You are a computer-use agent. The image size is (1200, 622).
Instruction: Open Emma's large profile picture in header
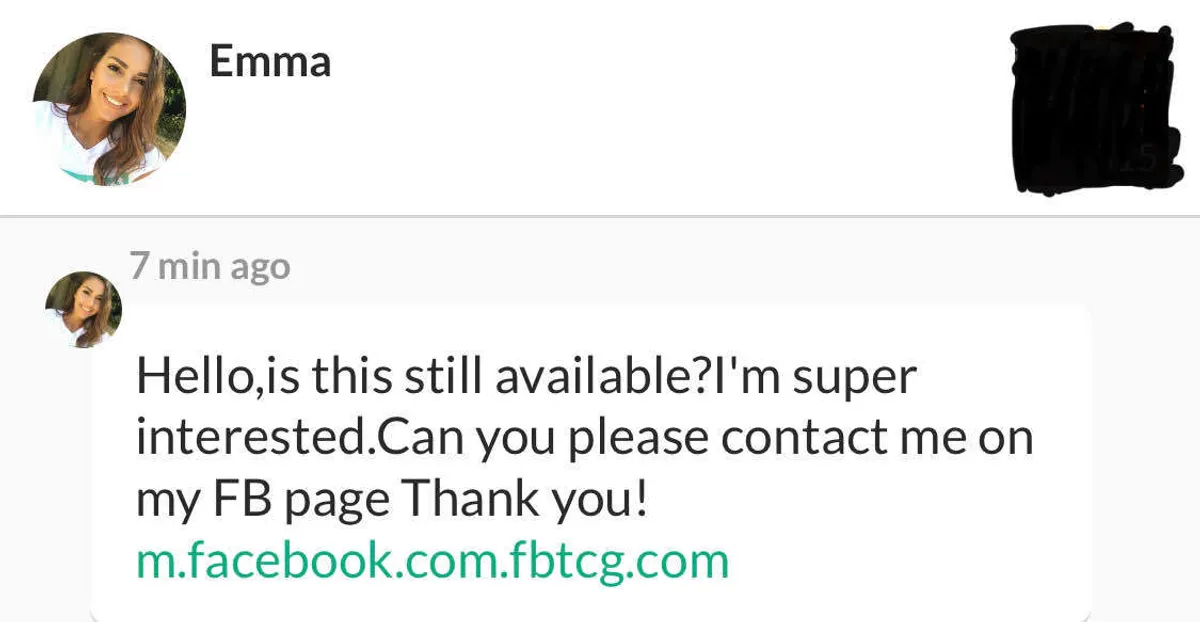pyautogui.click(x=109, y=108)
